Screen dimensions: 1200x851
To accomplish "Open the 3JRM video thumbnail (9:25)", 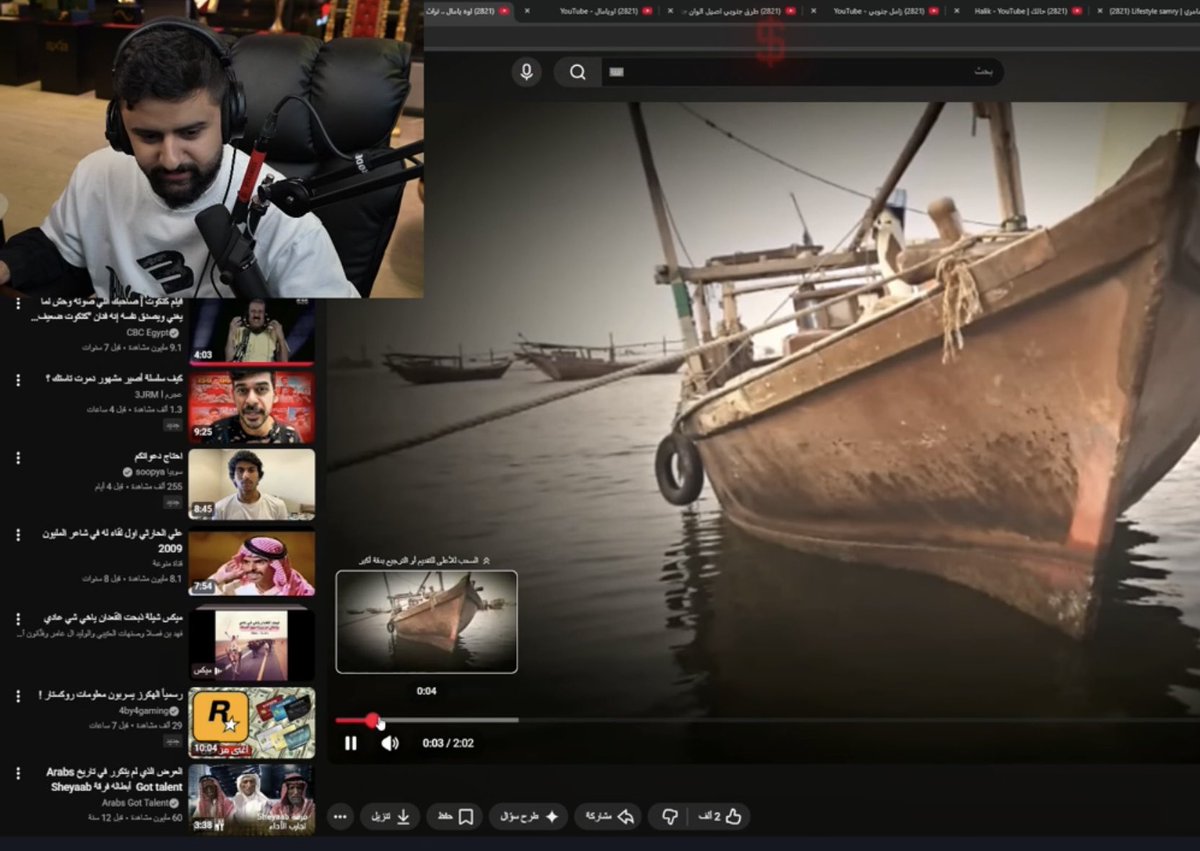I will [252, 407].
